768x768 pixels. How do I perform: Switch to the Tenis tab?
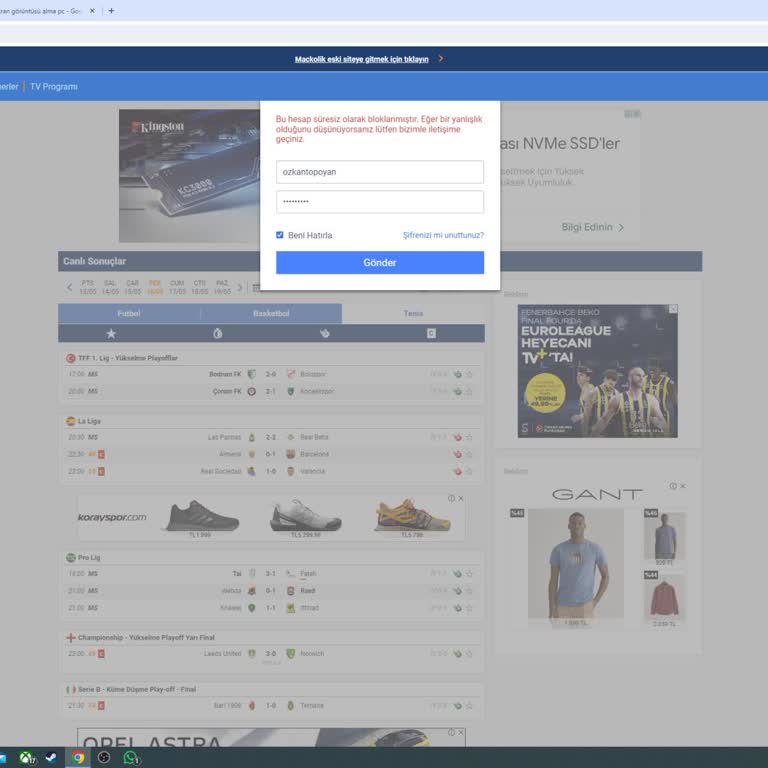(413, 313)
